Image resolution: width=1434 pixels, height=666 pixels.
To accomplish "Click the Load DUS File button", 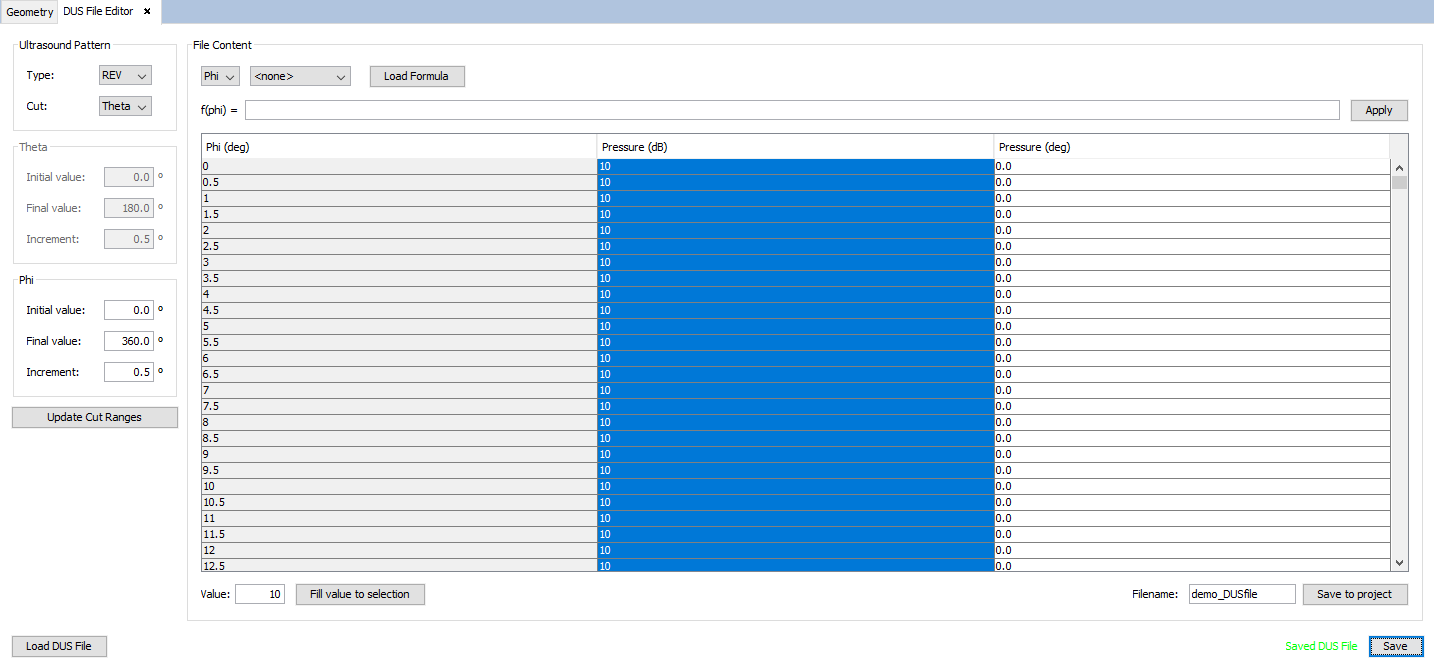I will 59,646.
